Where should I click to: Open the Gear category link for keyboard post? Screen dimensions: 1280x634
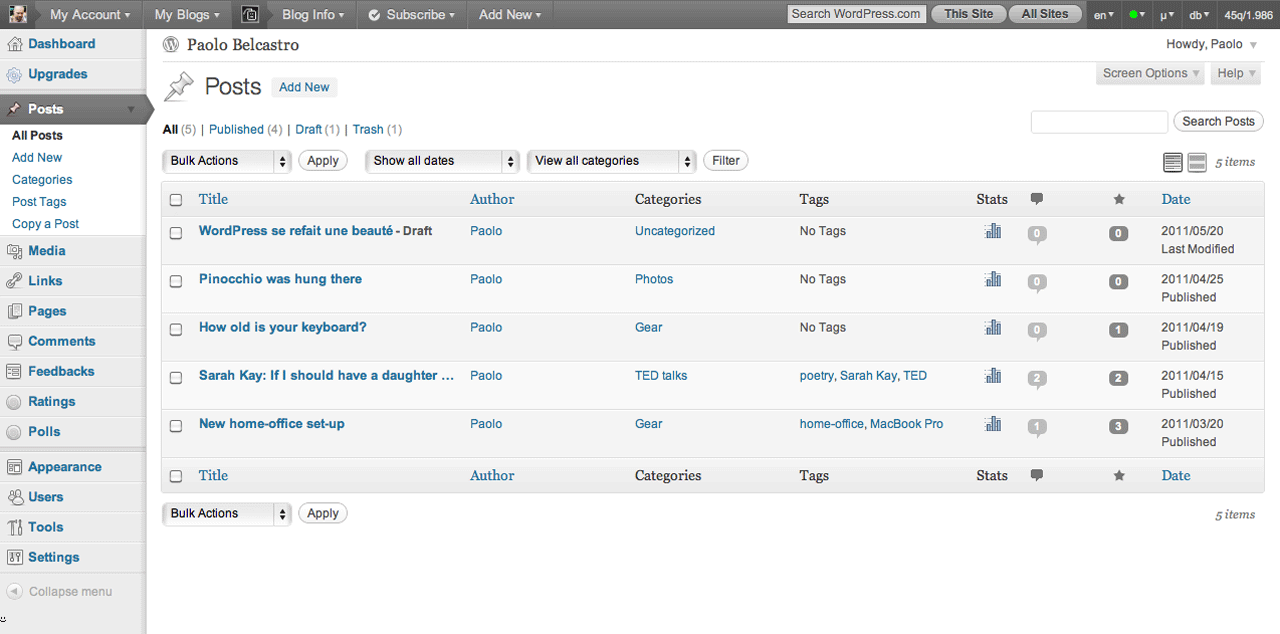point(648,327)
